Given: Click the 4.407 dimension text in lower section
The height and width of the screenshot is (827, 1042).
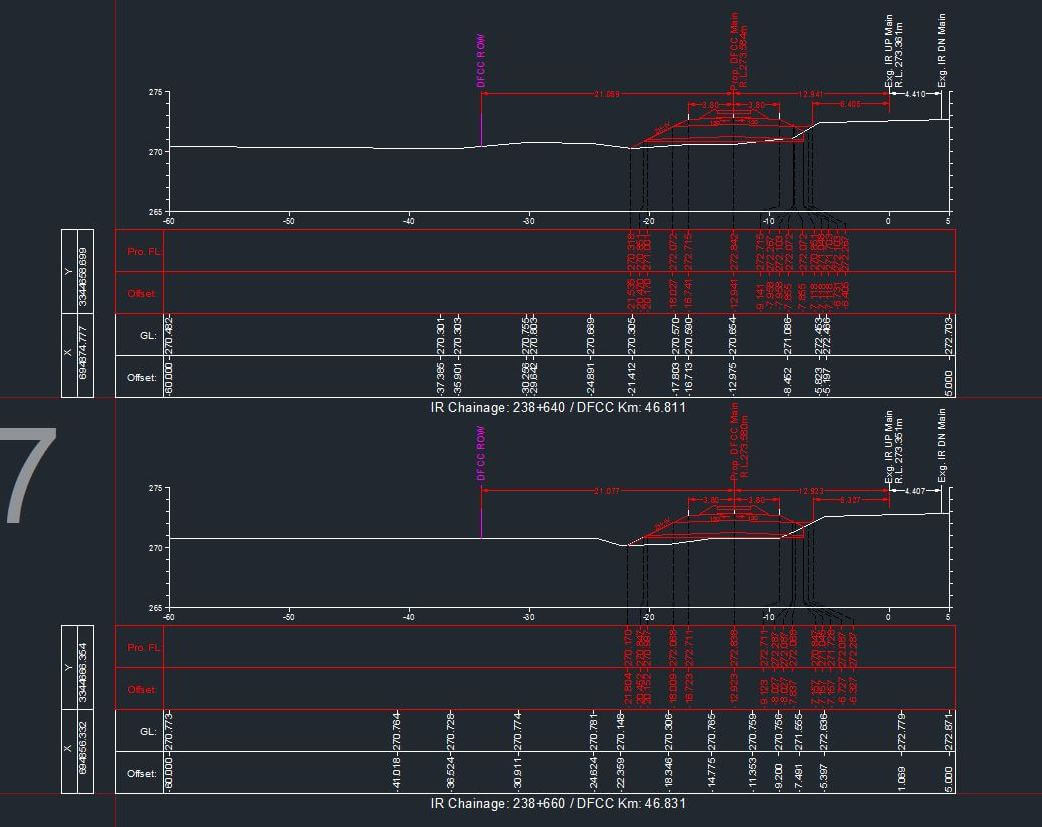Looking at the screenshot, I should click(914, 491).
